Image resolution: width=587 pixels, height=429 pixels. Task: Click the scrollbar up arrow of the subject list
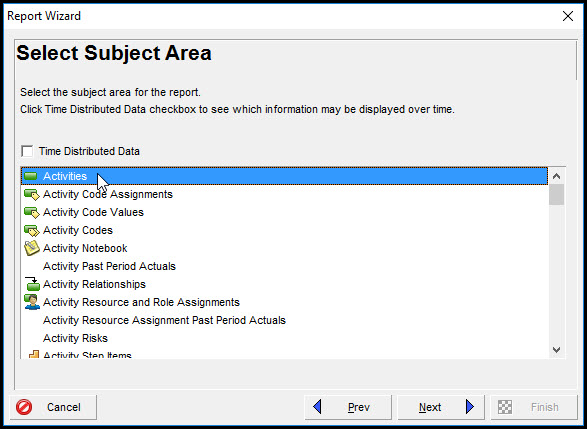(557, 176)
